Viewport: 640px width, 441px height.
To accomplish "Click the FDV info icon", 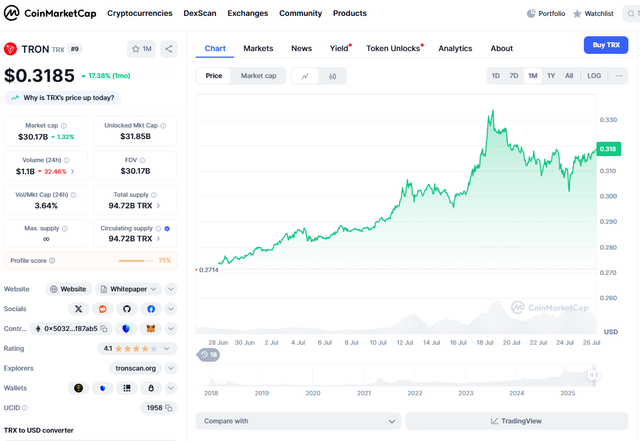I will tap(142, 160).
